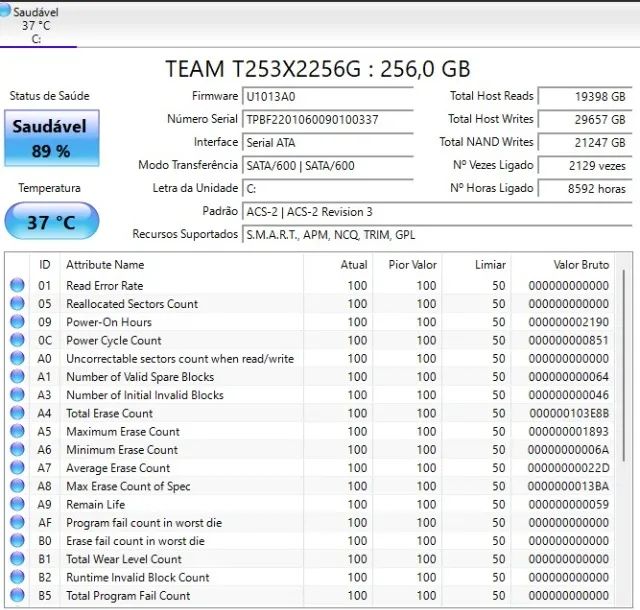The height and width of the screenshot is (610, 640).
Task: Click the Total Host Reads value box
Action: (x=584, y=97)
